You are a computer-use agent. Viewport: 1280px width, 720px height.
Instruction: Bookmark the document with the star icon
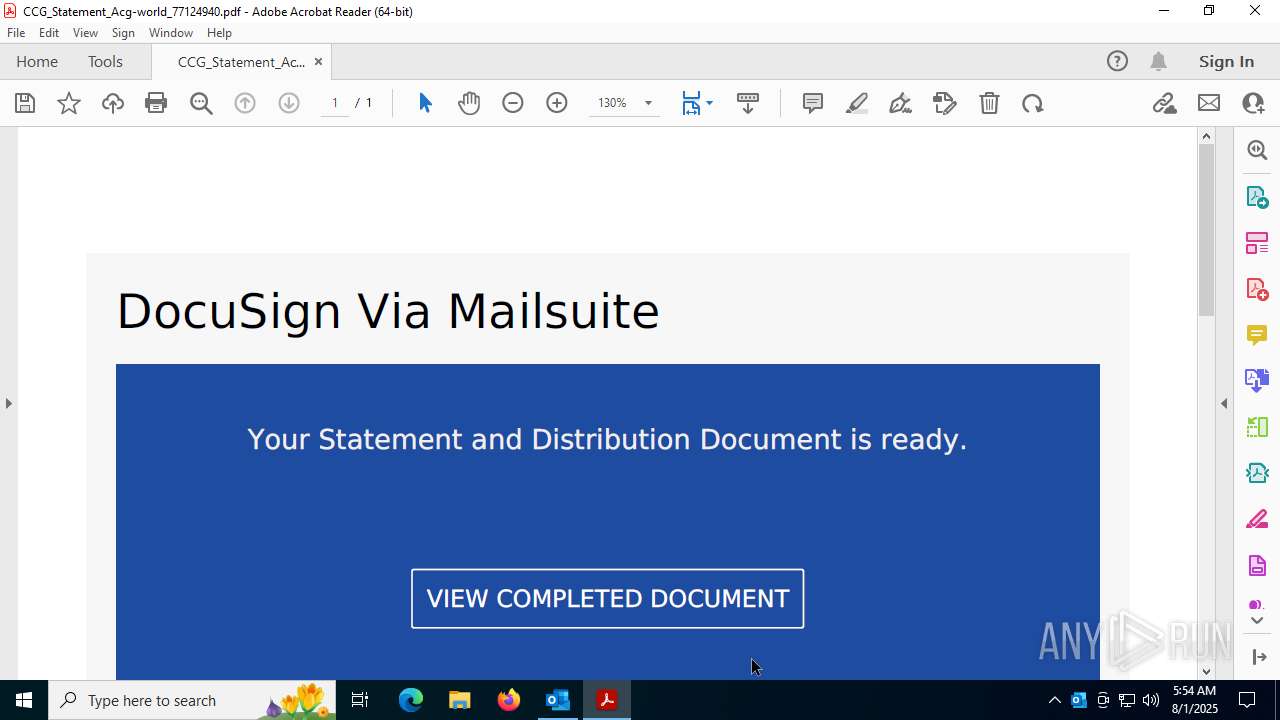(x=69, y=103)
